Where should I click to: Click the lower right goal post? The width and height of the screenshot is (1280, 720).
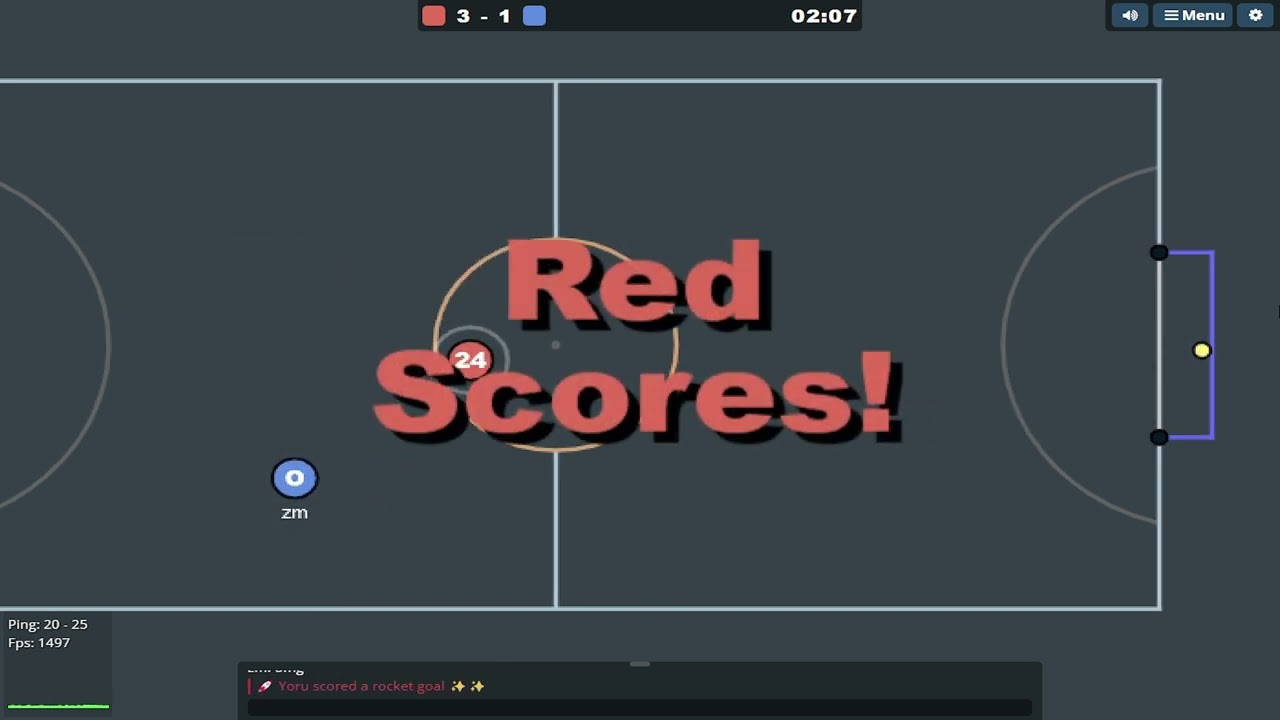coord(1159,437)
